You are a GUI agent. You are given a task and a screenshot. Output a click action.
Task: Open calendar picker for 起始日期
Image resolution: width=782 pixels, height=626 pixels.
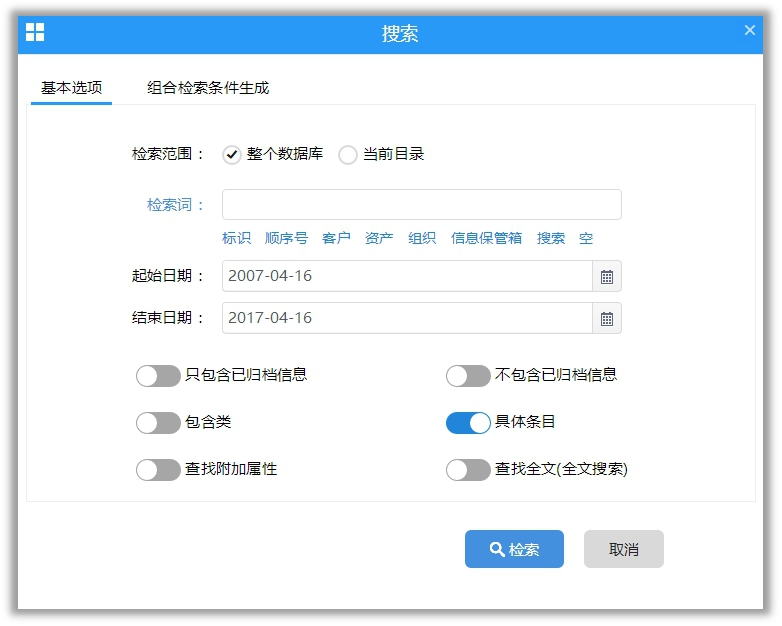point(606,276)
